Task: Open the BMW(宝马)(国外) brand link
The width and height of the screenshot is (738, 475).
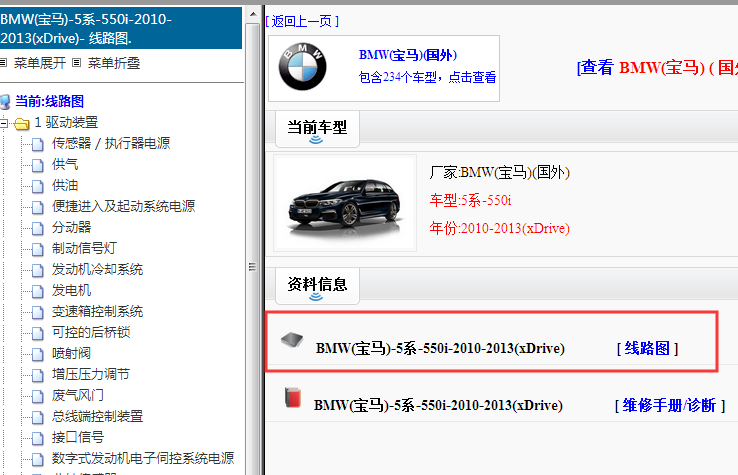Action: (408, 55)
